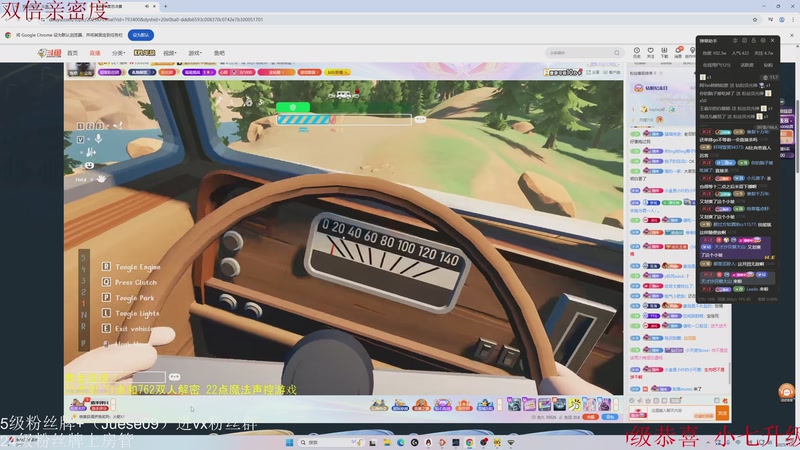800x450 pixels.
Task: Click the orange send button in chat
Action: point(722,413)
